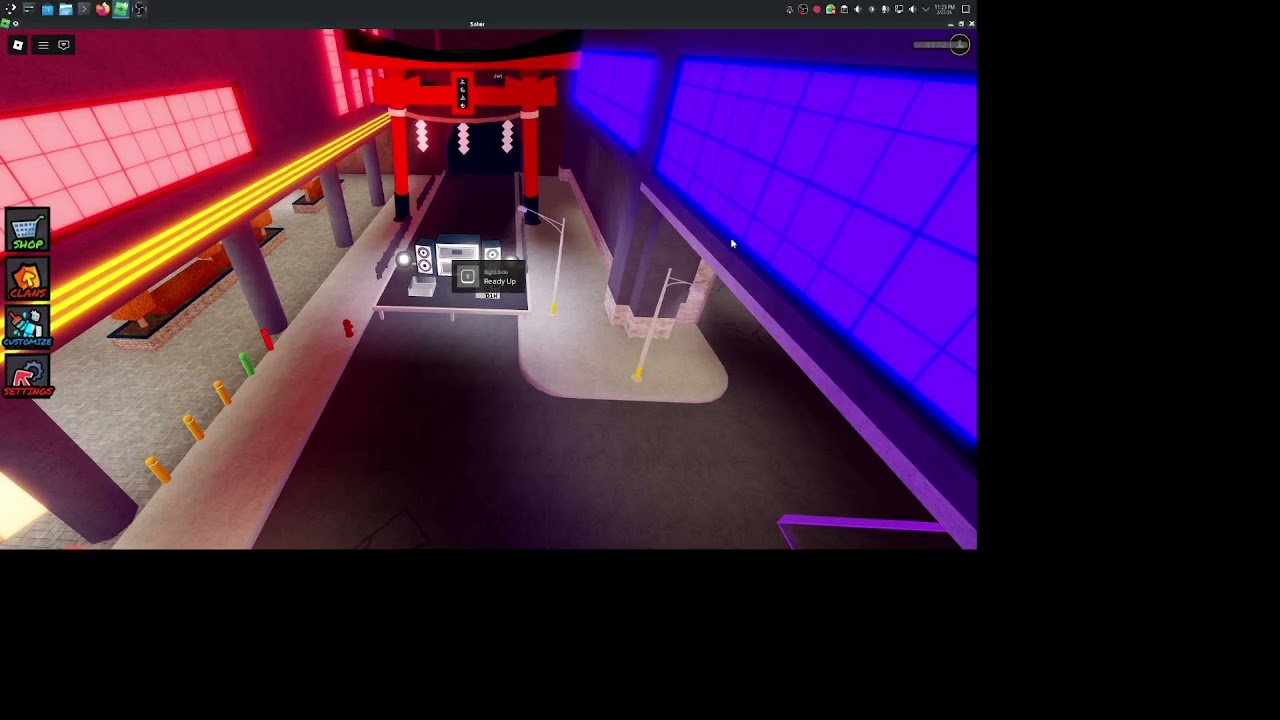Open the Roblox chat window
1280x720 pixels.
[64, 45]
